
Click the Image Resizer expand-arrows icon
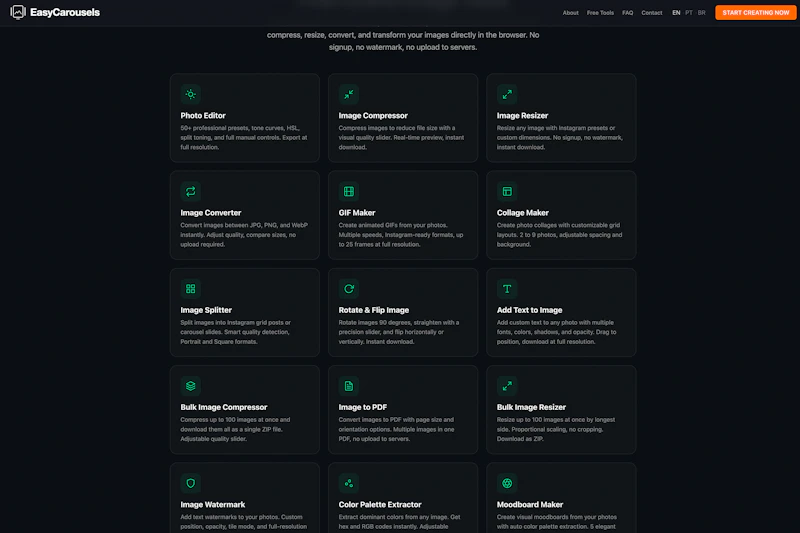click(507, 94)
